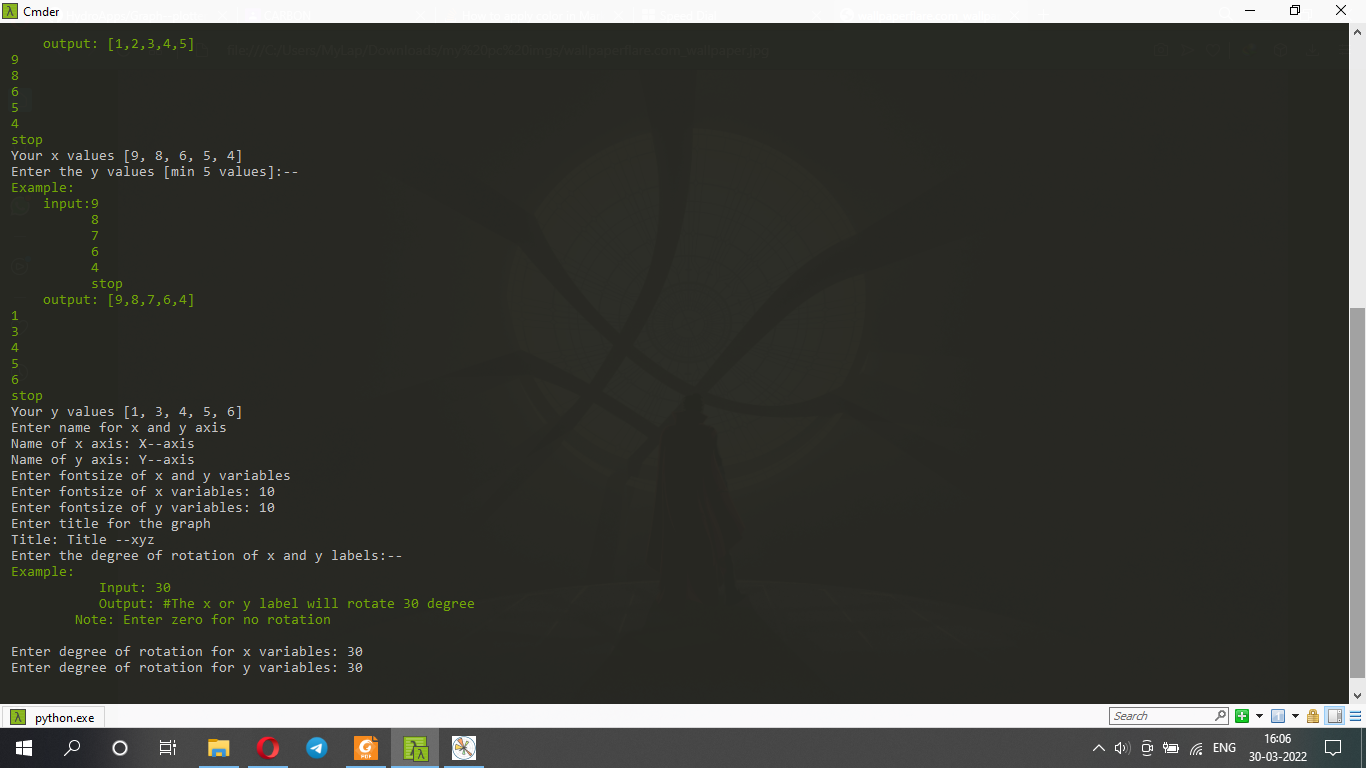The height and width of the screenshot is (768, 1366).
Task: Click 'Note: Enter zero for no rotation' text
Action: 203,620
